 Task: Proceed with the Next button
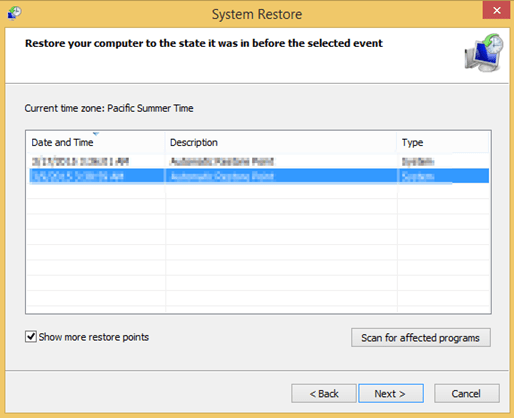click(391, 394)
